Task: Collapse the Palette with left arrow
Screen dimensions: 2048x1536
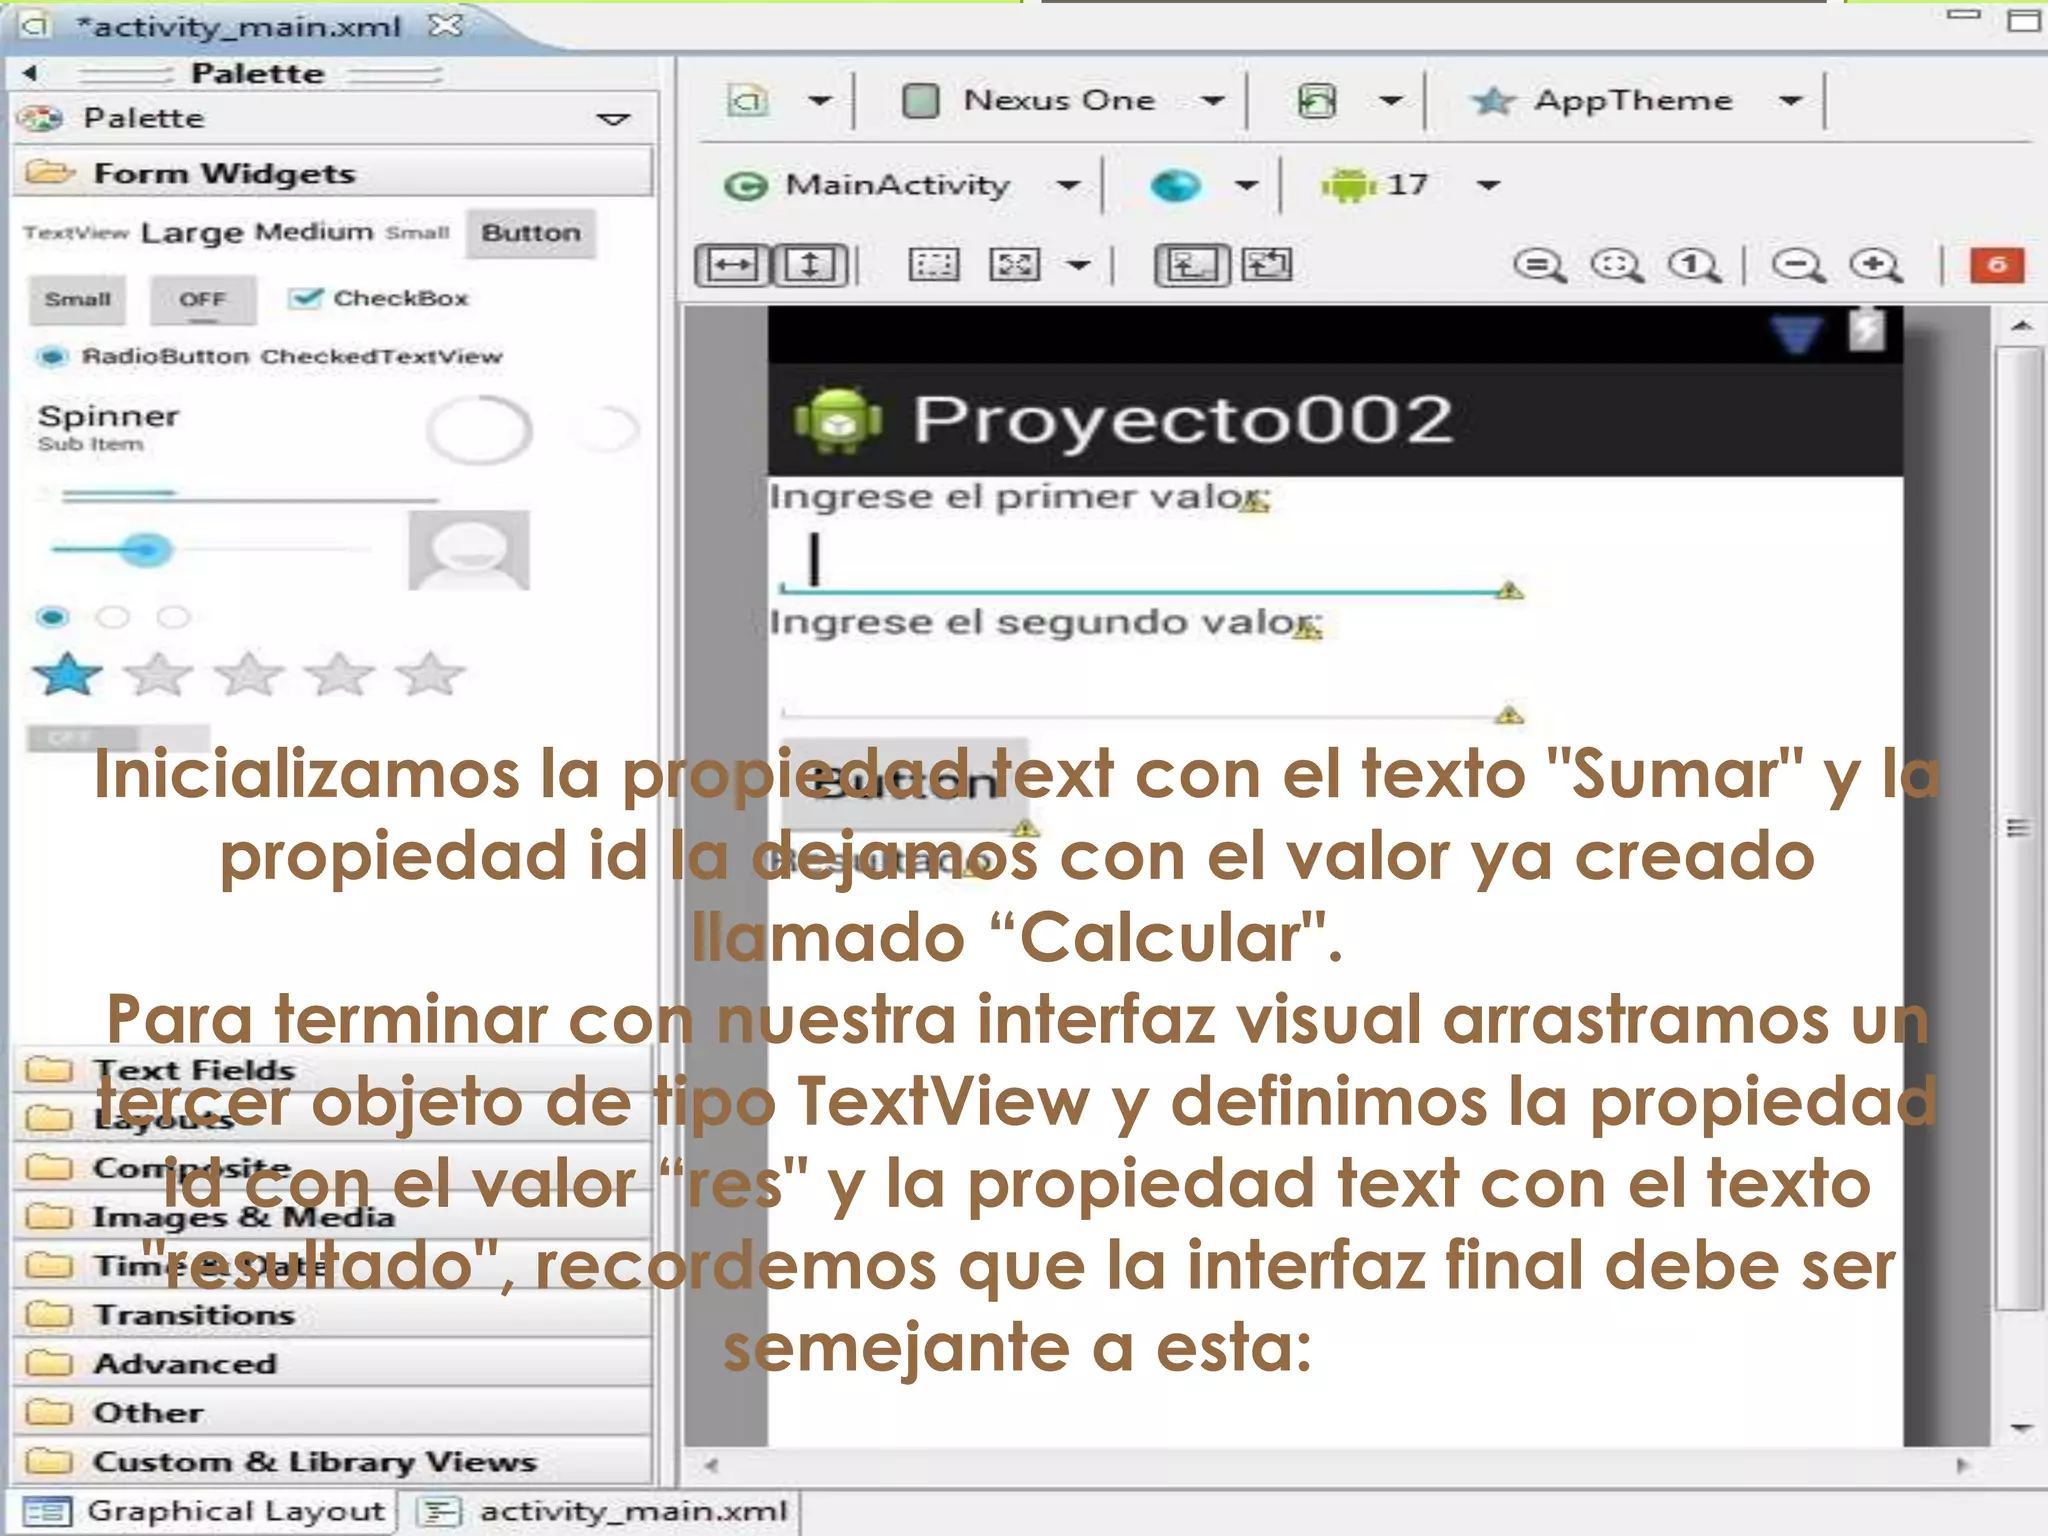Action: tap(29, 73)
